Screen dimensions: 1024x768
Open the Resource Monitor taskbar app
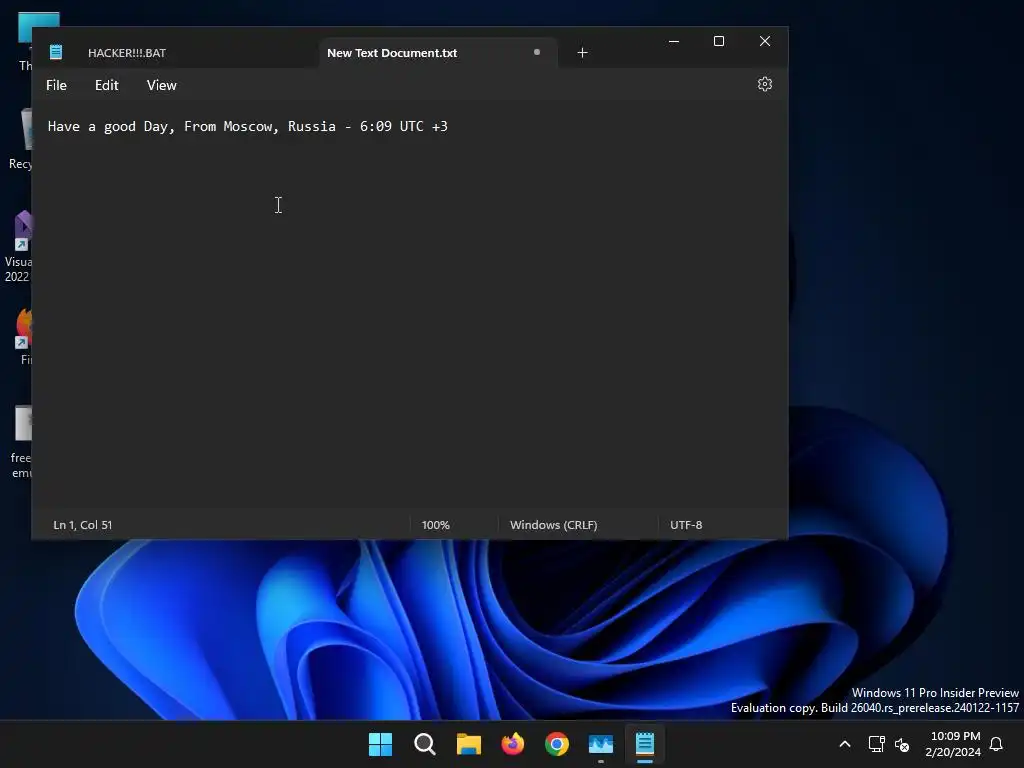click(601, 744)
